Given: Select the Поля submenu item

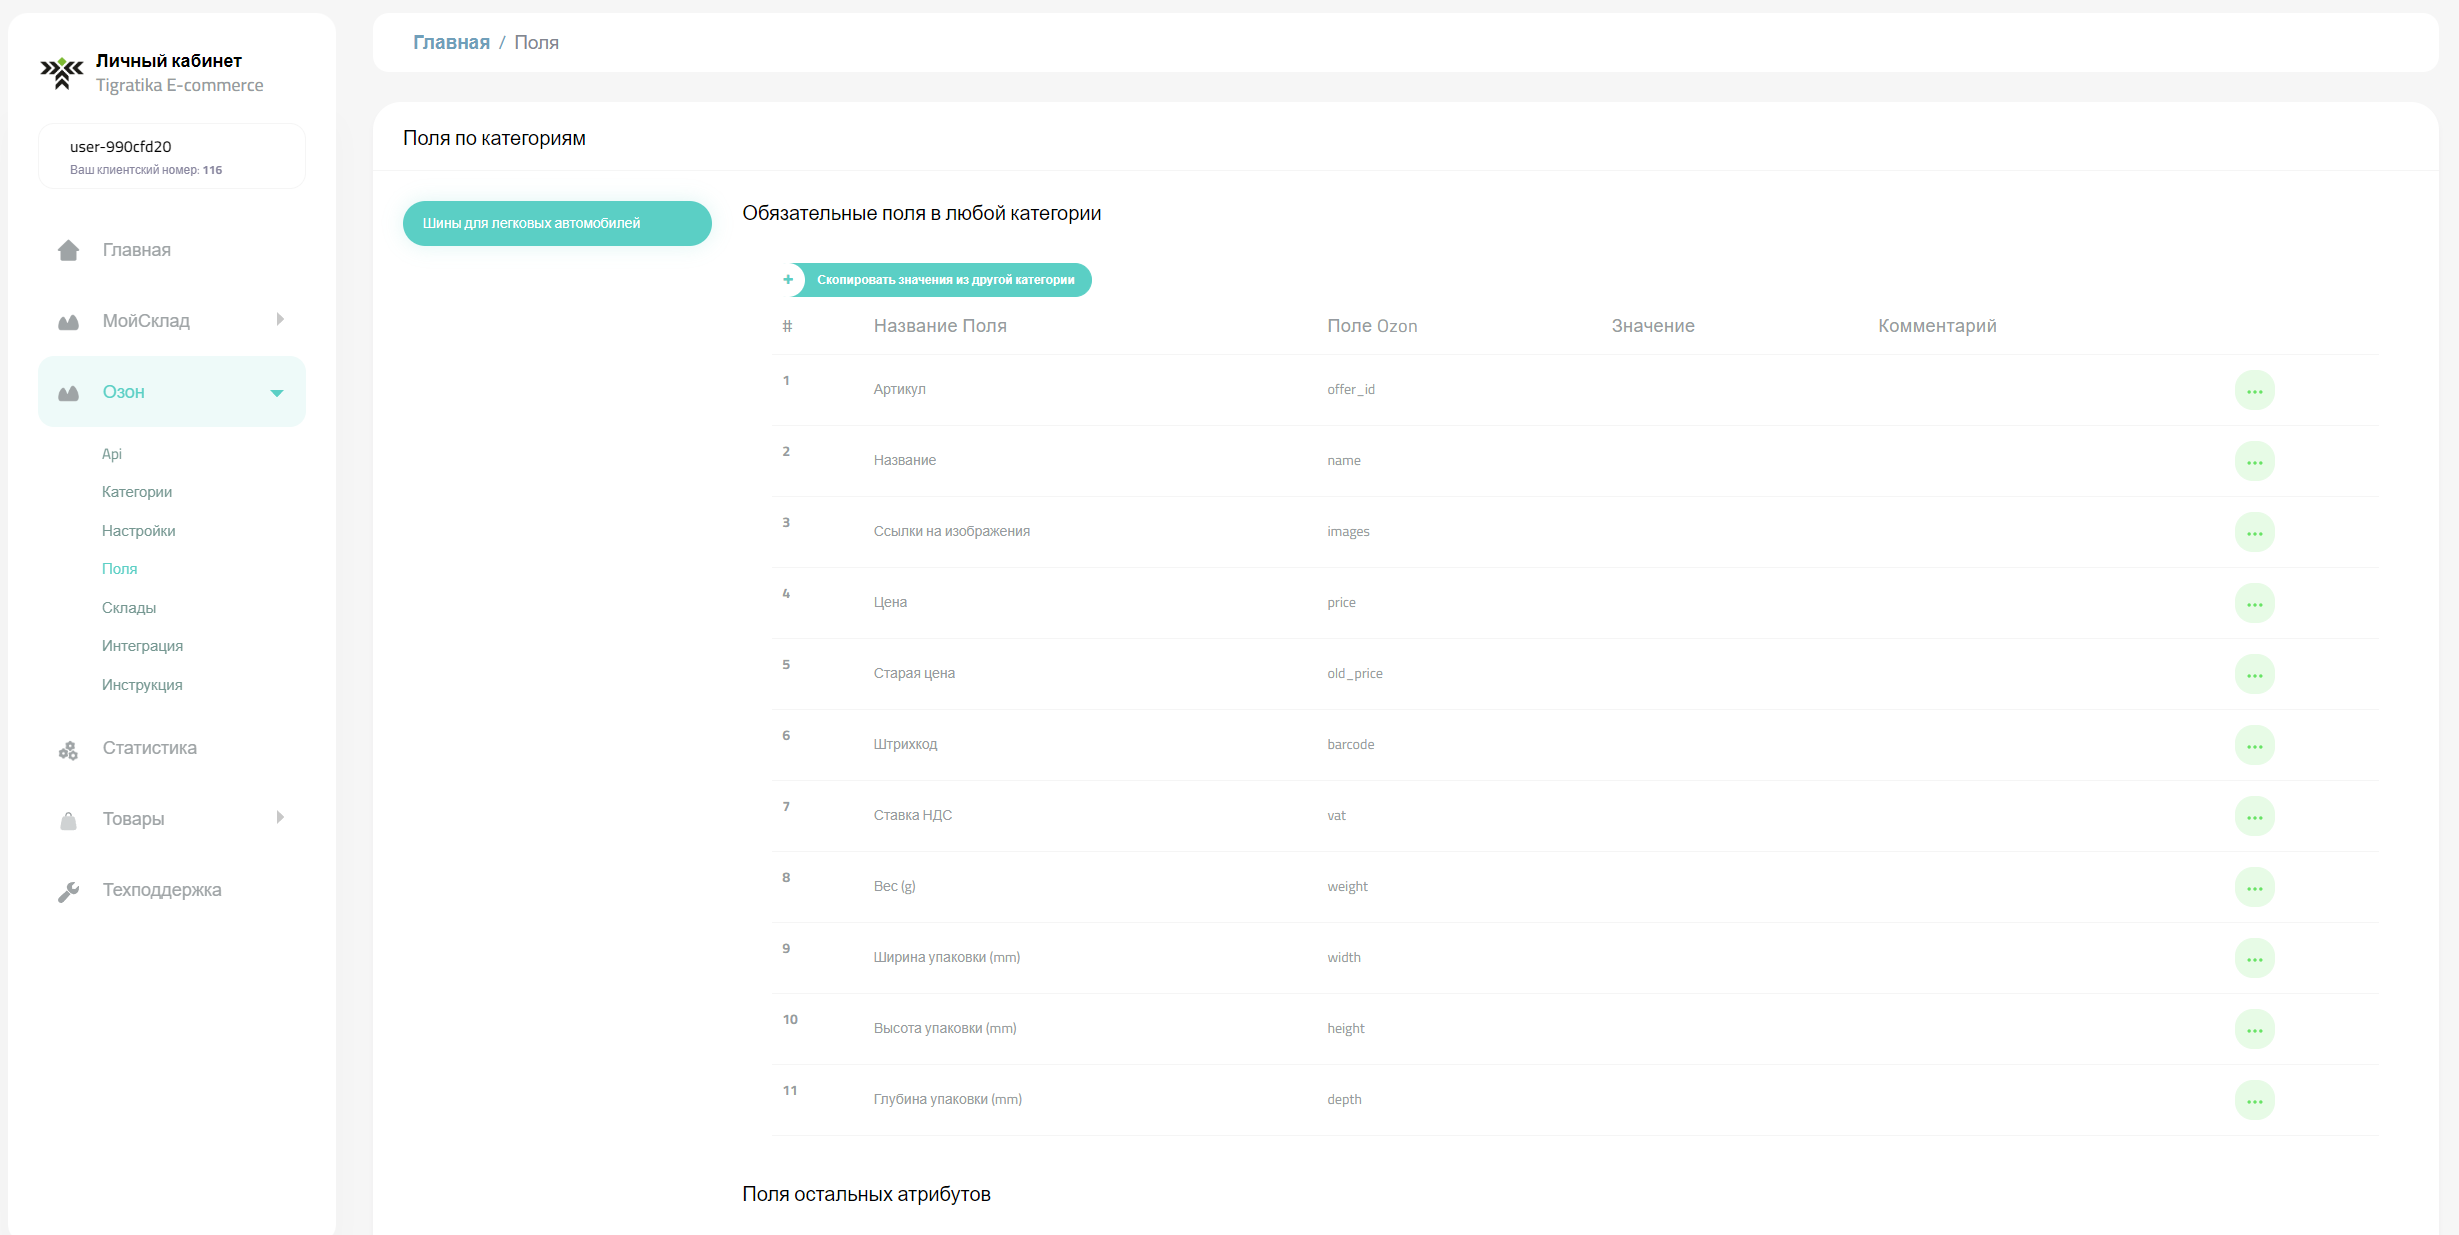Looking at the screenshot, I should tap(120, 569).
